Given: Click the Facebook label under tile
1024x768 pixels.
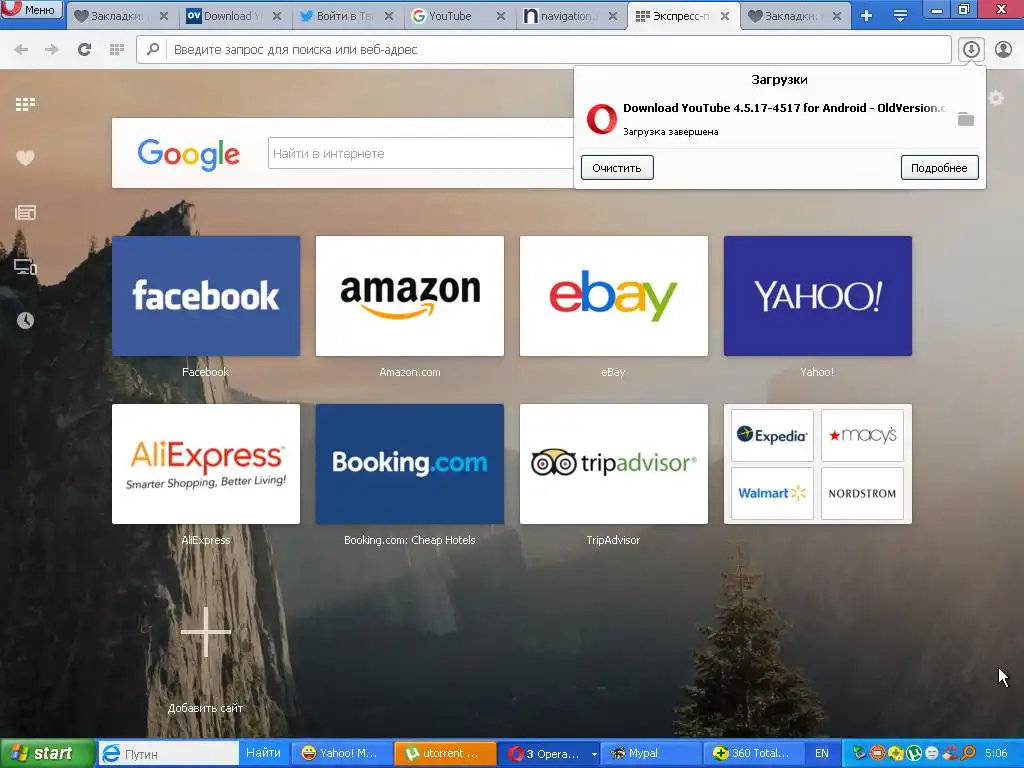Looking at the screenshot, I should coord(205,372).
